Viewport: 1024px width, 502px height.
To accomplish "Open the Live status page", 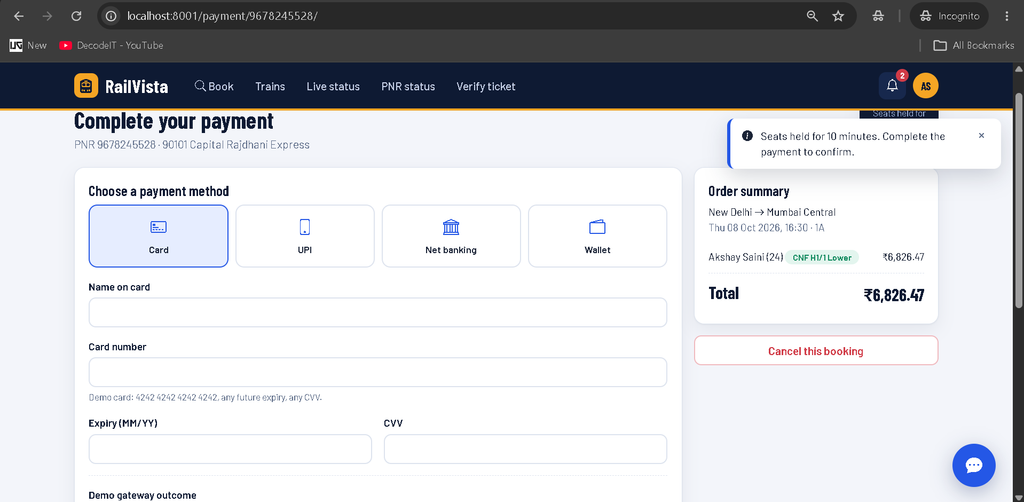I will click(x=333, y=86).
